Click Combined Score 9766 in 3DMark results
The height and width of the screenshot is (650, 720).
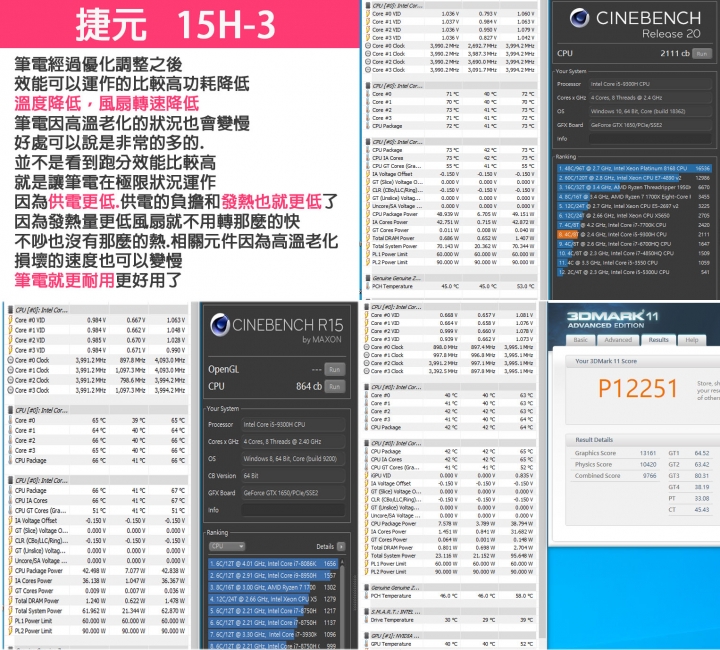(615, 476)
